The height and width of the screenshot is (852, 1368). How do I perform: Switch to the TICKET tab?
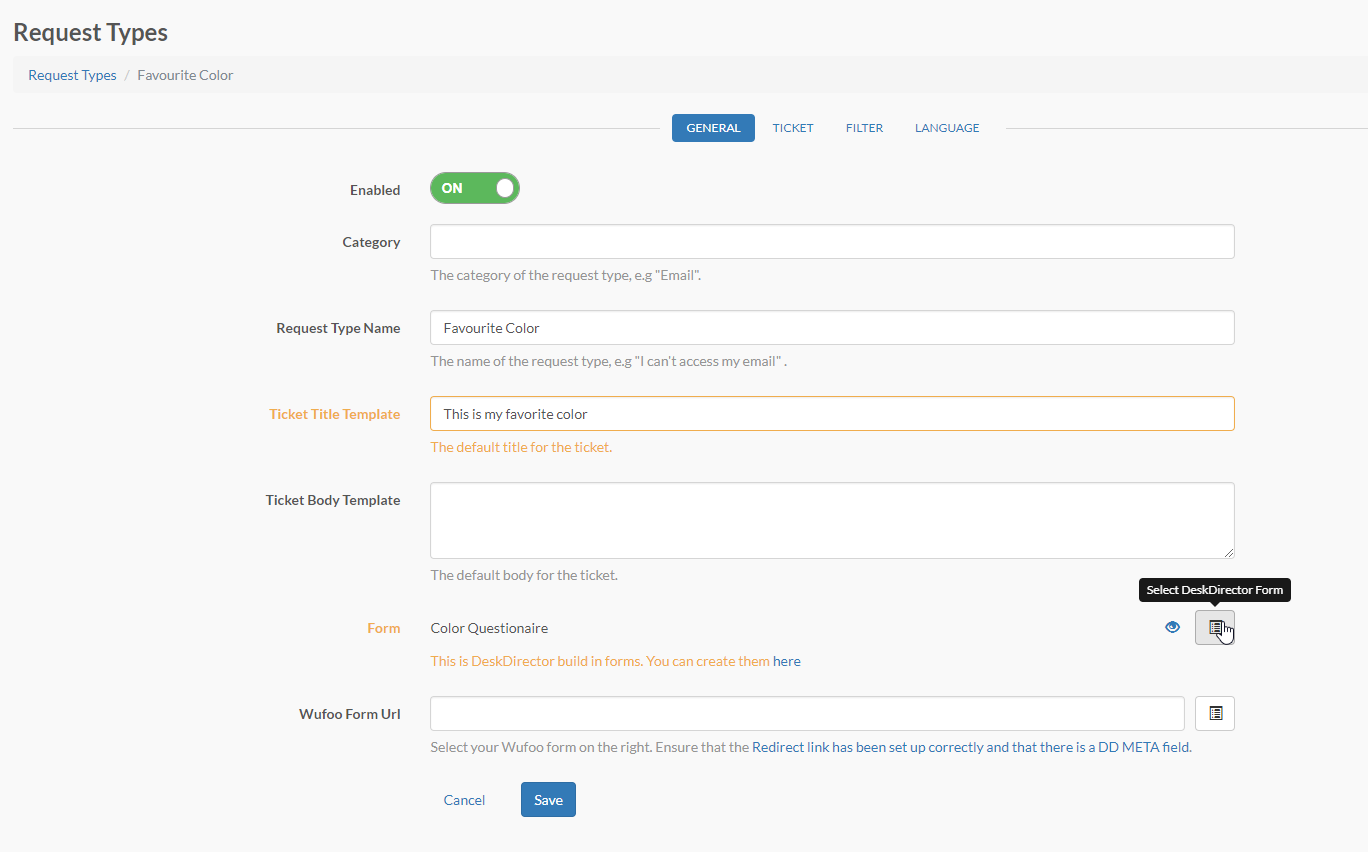pyautogui.click(x=793, y=128)
